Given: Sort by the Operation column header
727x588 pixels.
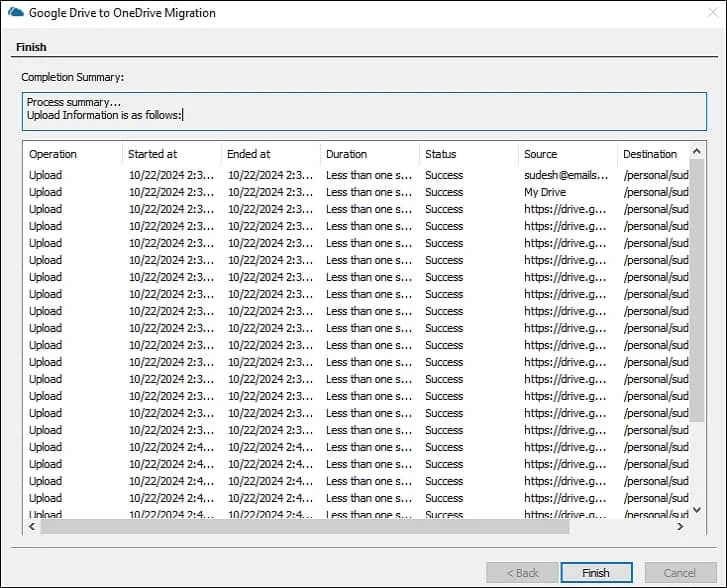Looking at the screenshot, I should pos(72,154).
